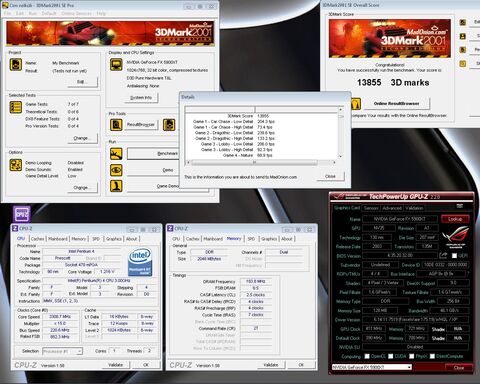This screenshot has height=384, width=480.
Task: Click Close in the Details dialog
Action: click(x=330, y=176)
